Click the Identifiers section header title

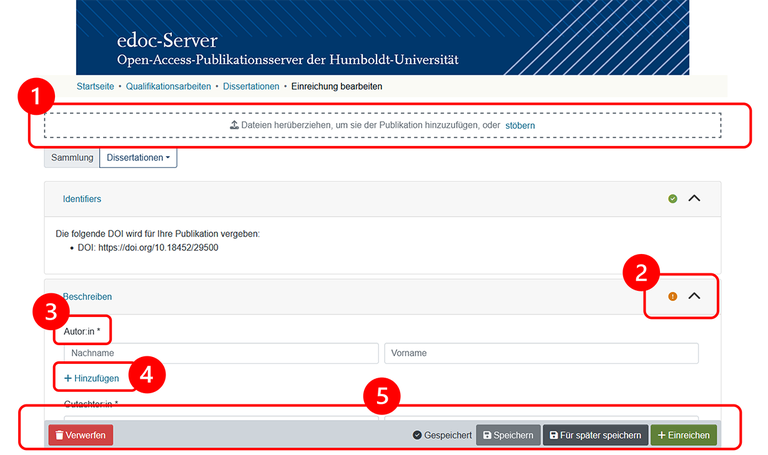[82, 200]
